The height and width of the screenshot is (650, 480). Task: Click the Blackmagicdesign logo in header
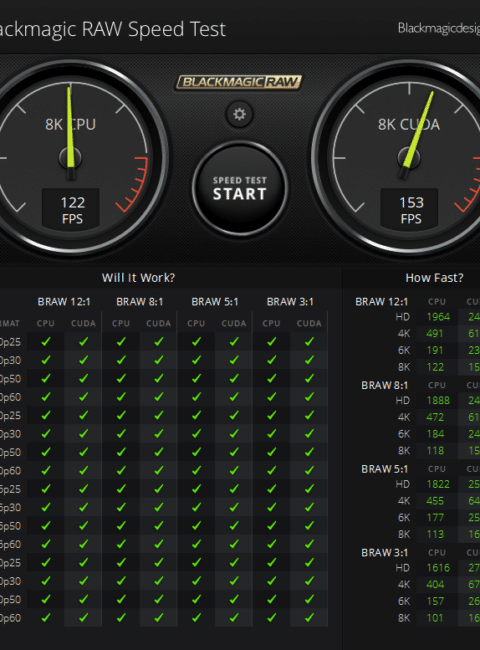coord(439,28)
